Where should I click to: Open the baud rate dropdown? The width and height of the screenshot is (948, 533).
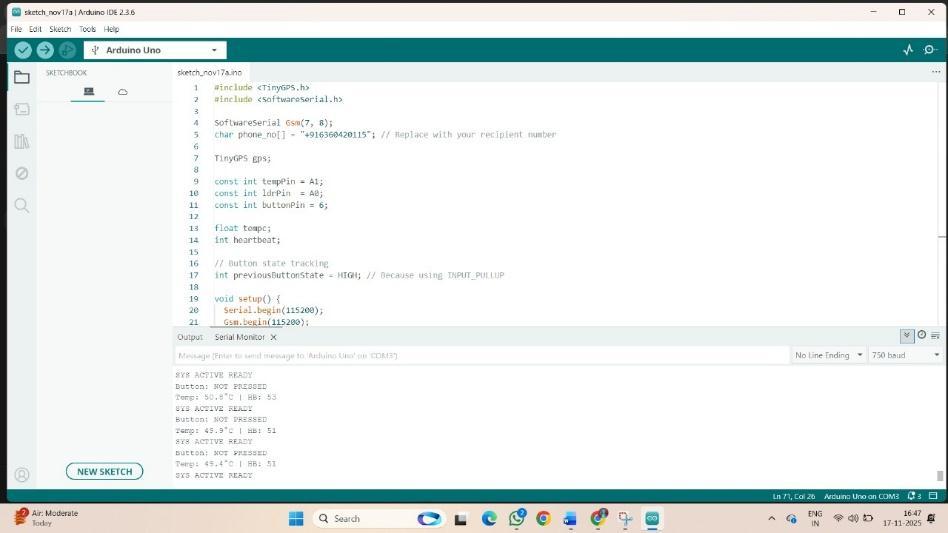905,355
